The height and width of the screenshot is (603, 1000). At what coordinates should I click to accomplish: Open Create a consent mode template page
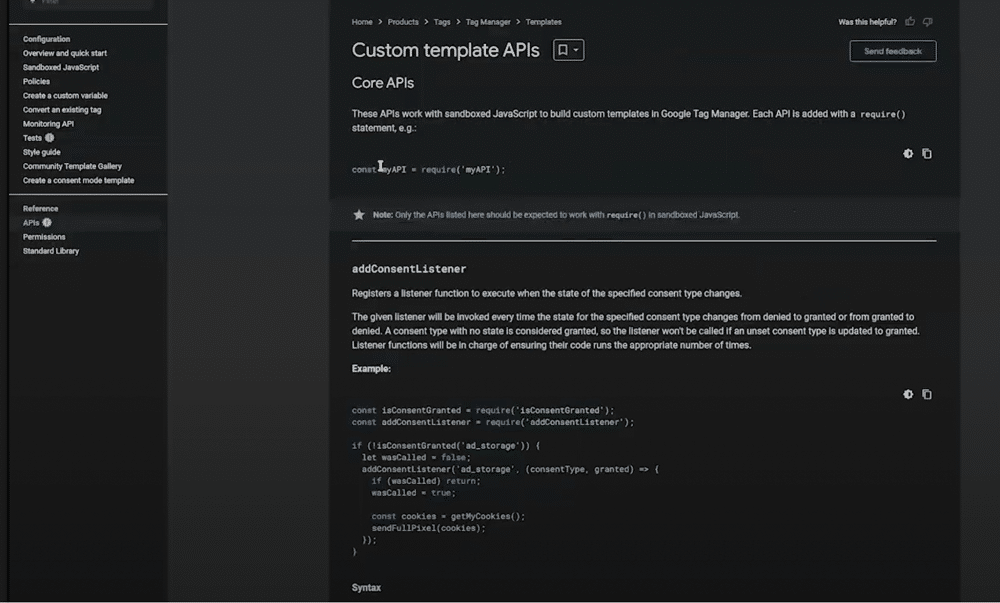(x=78, y=180)
